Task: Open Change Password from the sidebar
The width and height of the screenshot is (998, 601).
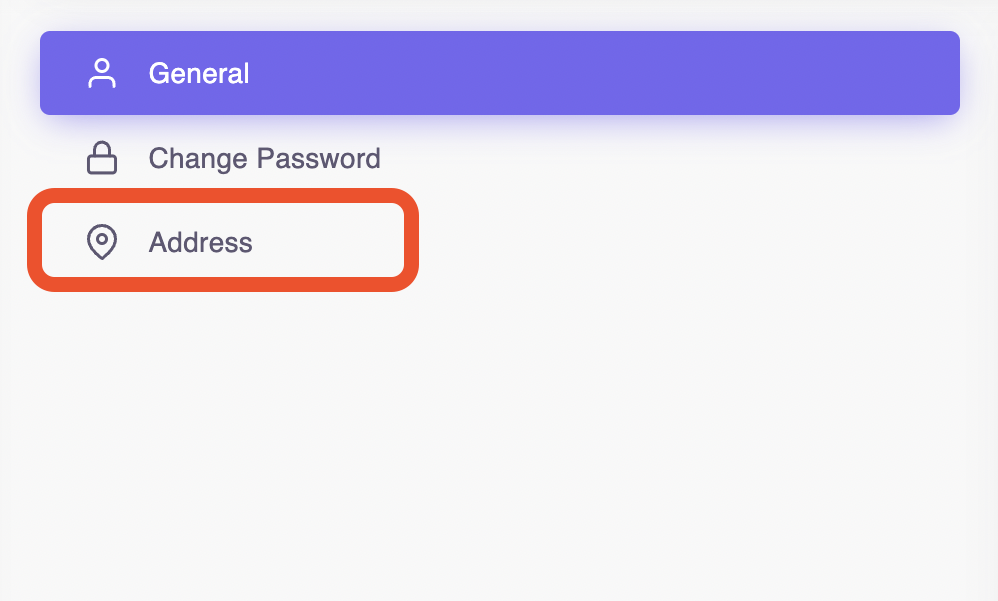Action: tap(264, 158)
